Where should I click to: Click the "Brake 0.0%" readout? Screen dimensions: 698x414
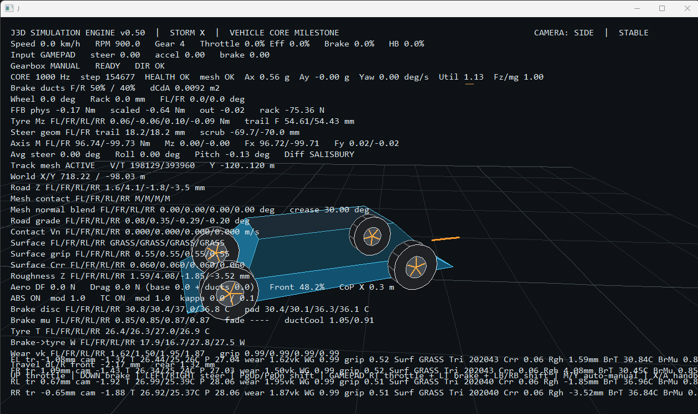point(349,44)
